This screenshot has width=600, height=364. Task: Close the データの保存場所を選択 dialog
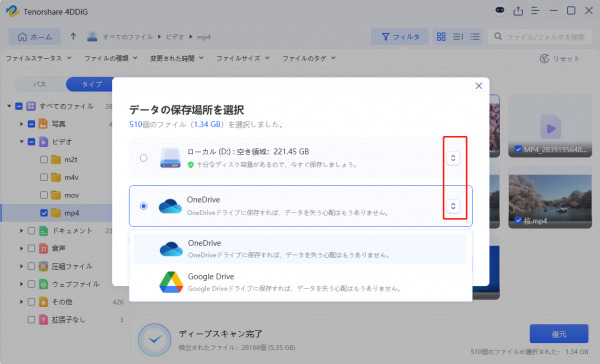[479, 86]
